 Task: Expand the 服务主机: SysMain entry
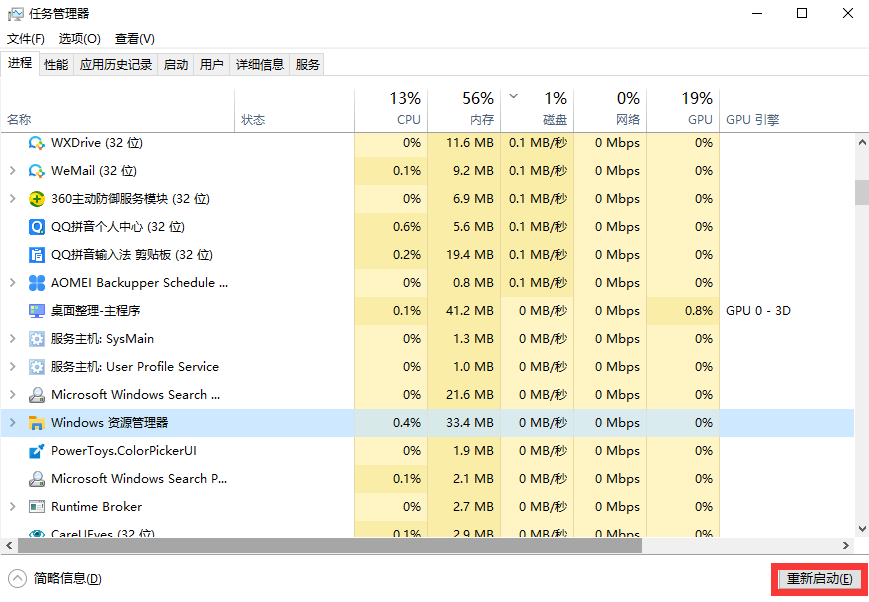point(12,339)
